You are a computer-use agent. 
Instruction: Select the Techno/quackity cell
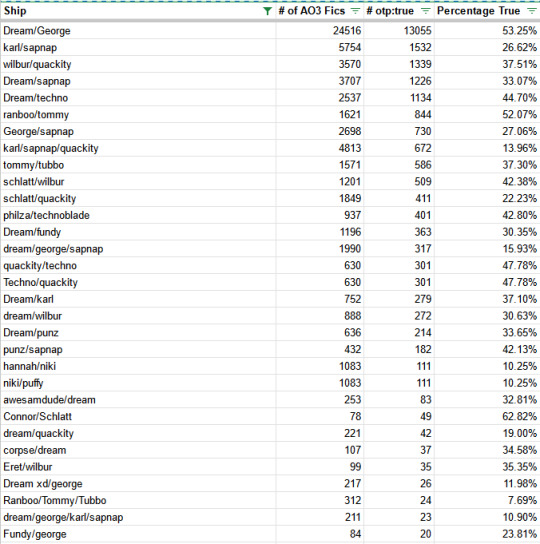tap(138, 282)
